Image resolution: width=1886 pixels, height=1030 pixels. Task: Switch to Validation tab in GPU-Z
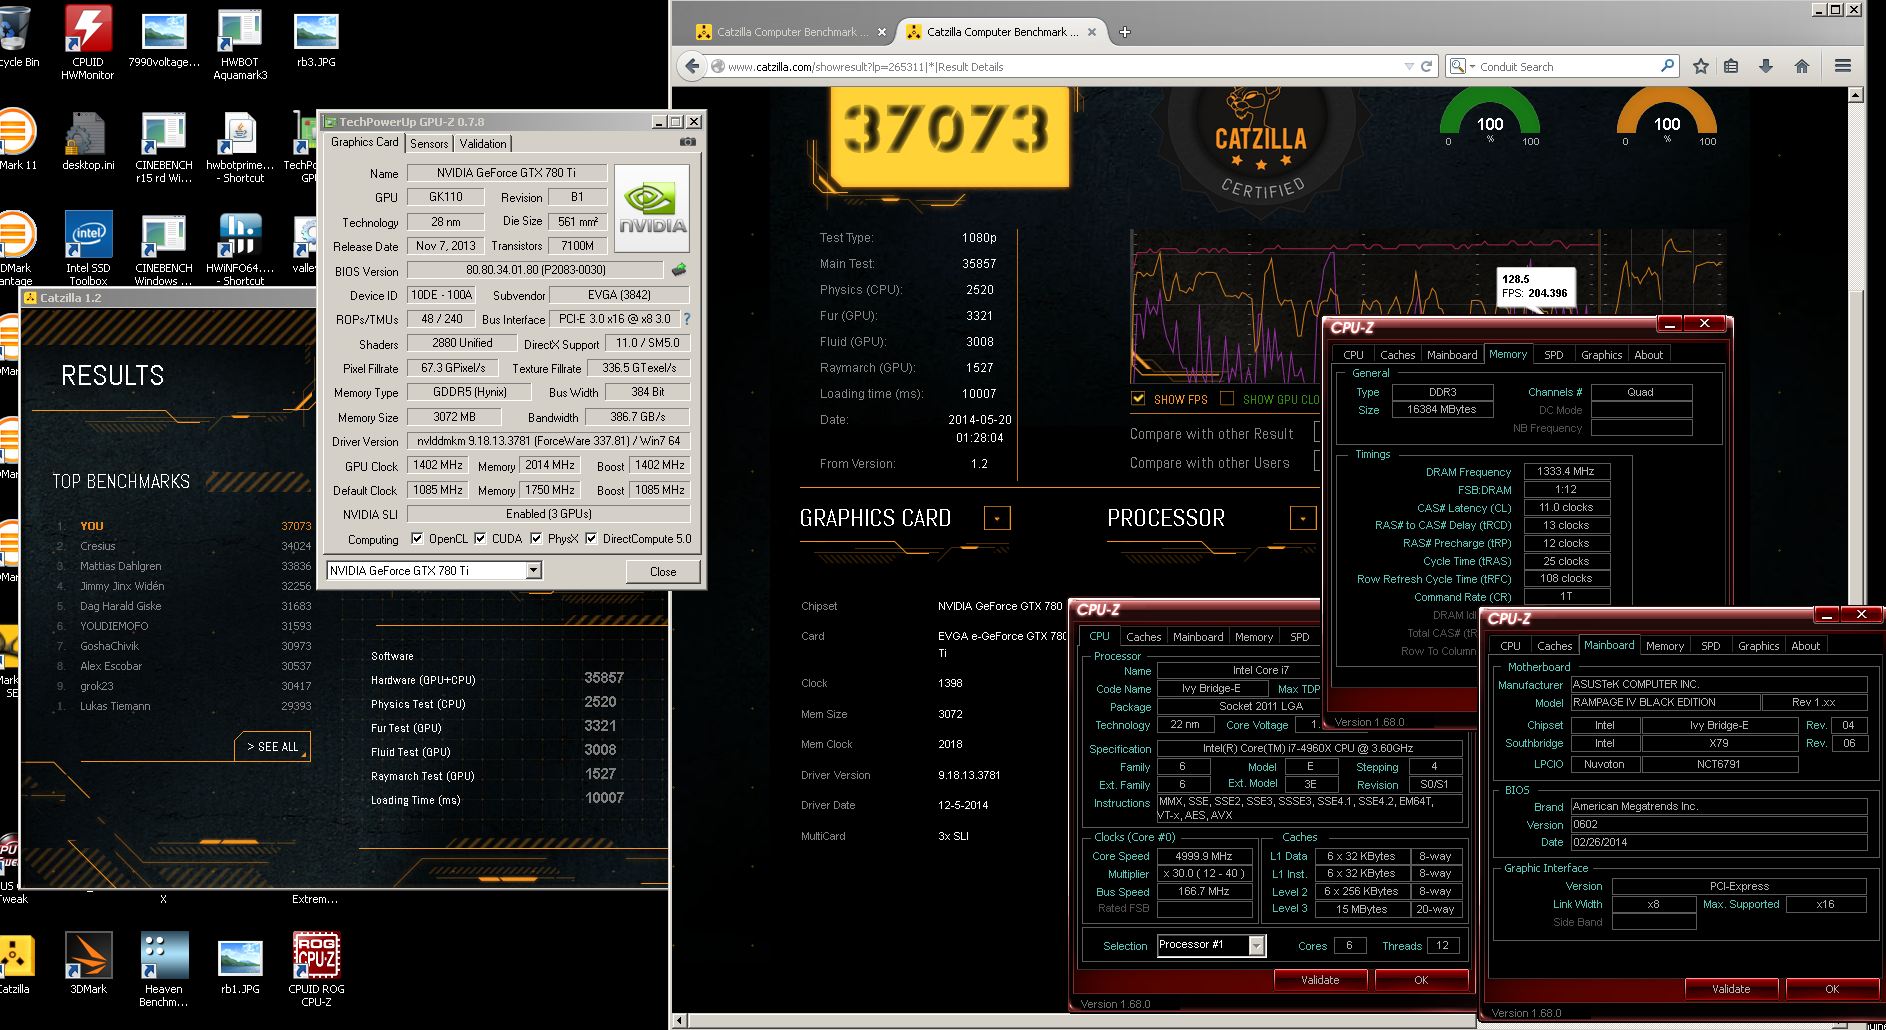(x=483, y=143)
